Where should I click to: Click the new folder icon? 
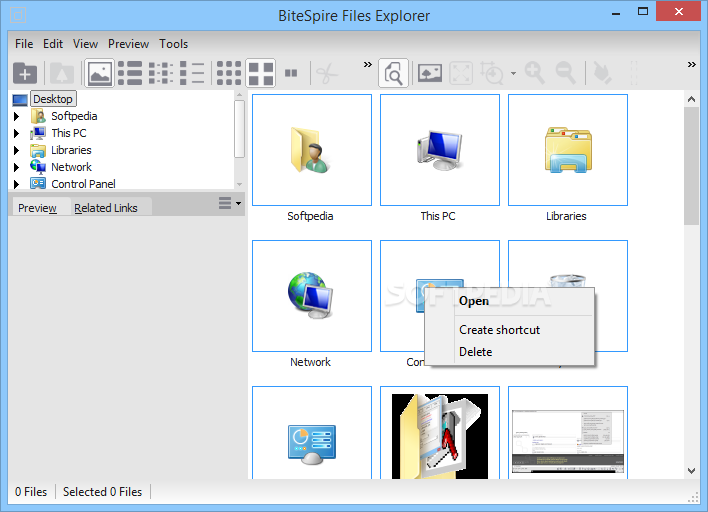[x=25, y=73]
